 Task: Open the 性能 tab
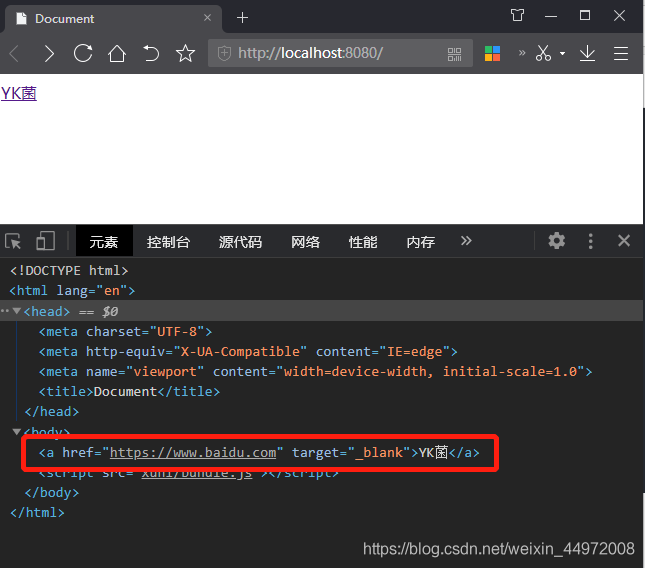(363, 242)
